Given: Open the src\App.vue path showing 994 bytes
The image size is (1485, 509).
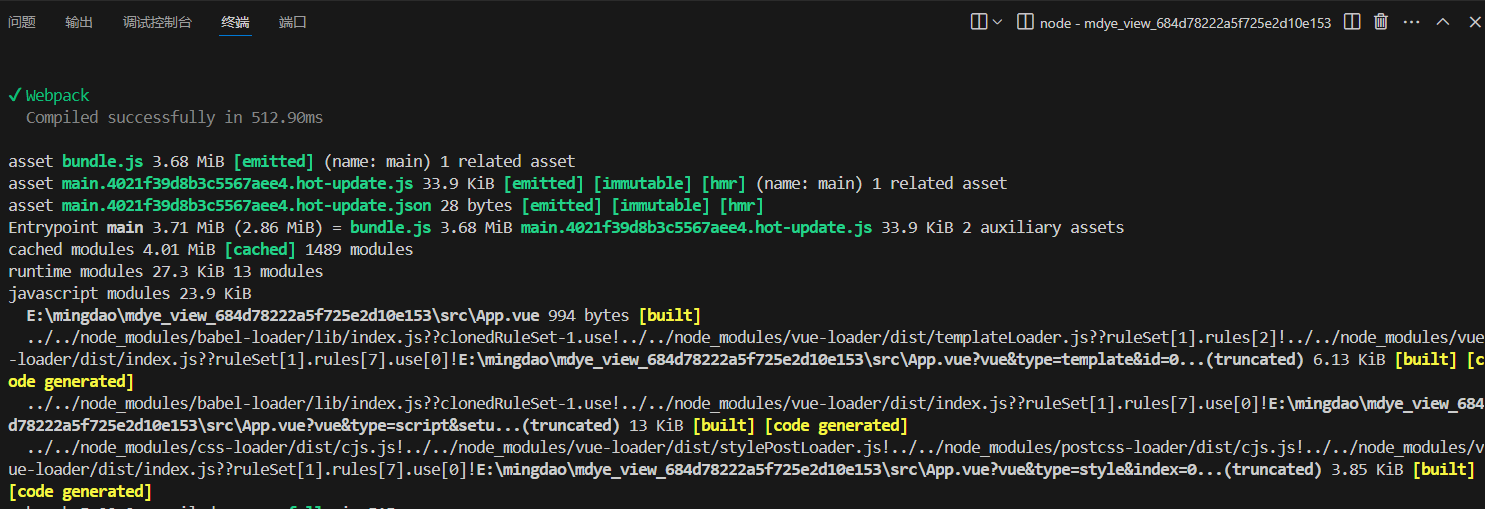Looking at the screenshot, I should (283, 315).
